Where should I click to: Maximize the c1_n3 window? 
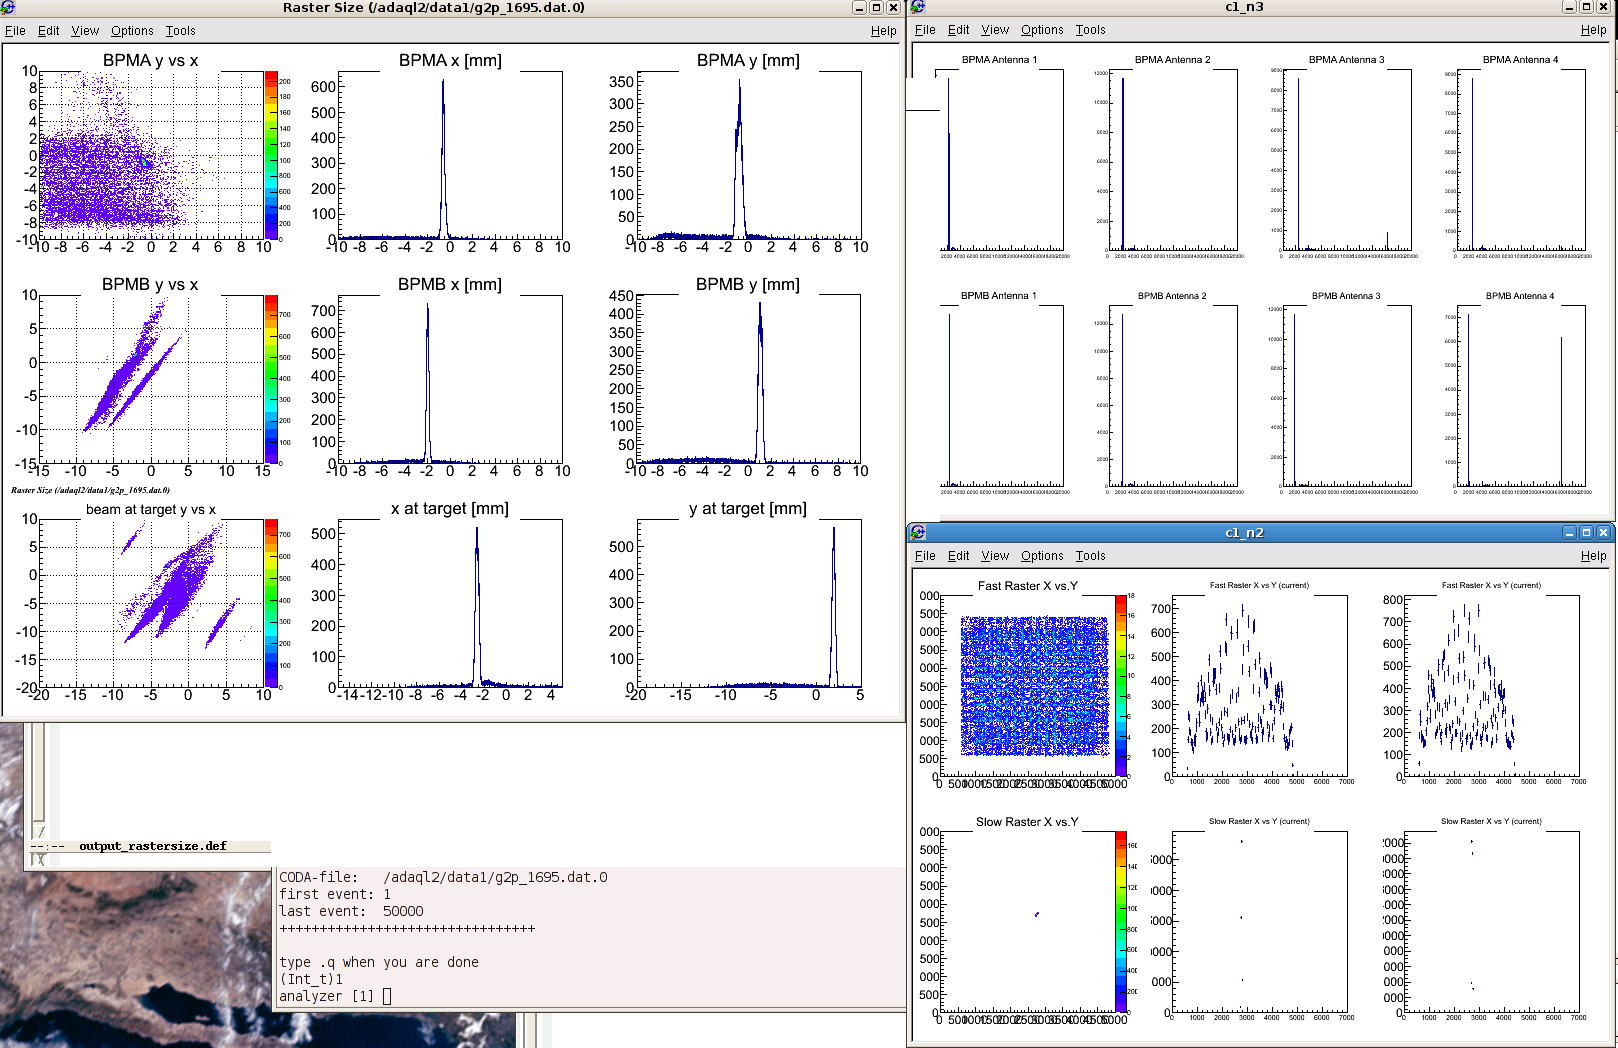(x=1586, y=7)
